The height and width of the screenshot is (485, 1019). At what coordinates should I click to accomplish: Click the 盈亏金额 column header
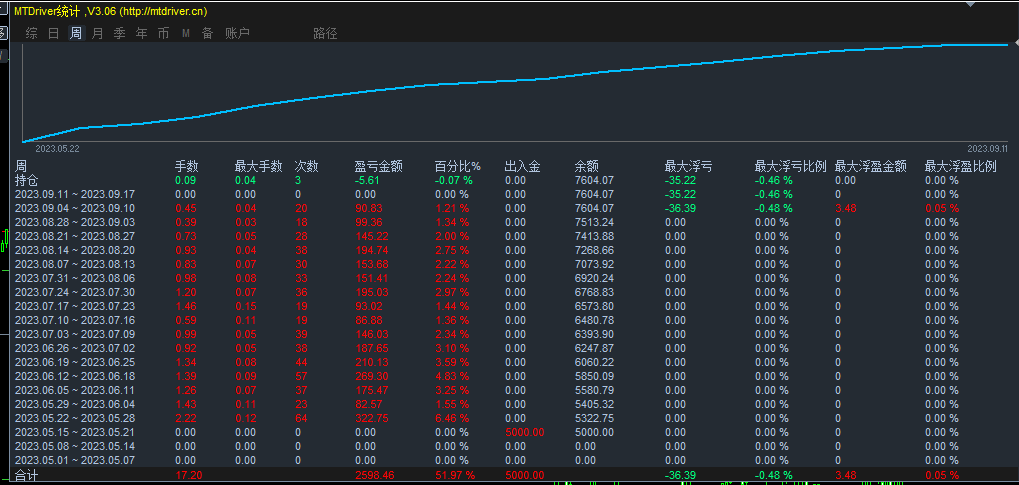(379, 166)
